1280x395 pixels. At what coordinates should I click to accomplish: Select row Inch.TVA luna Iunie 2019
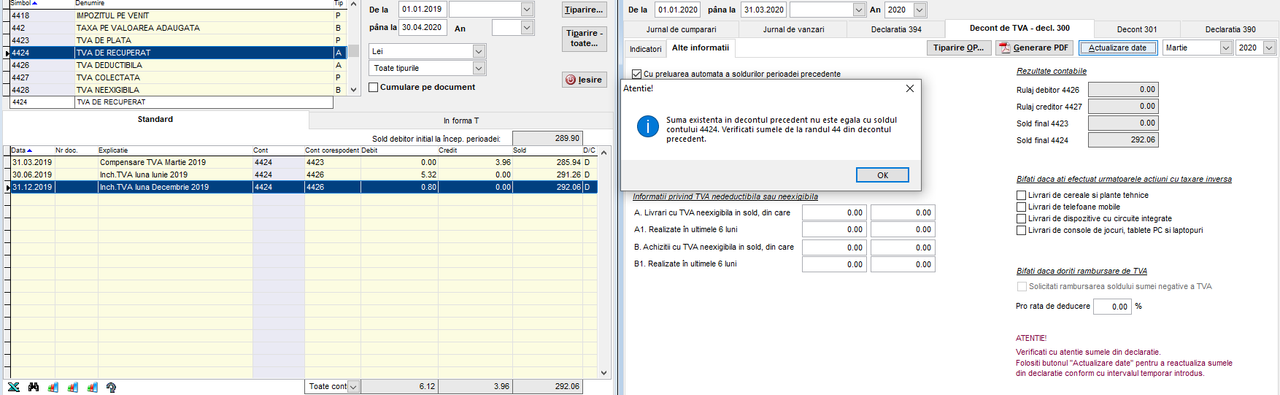click(x=303, y=174)
